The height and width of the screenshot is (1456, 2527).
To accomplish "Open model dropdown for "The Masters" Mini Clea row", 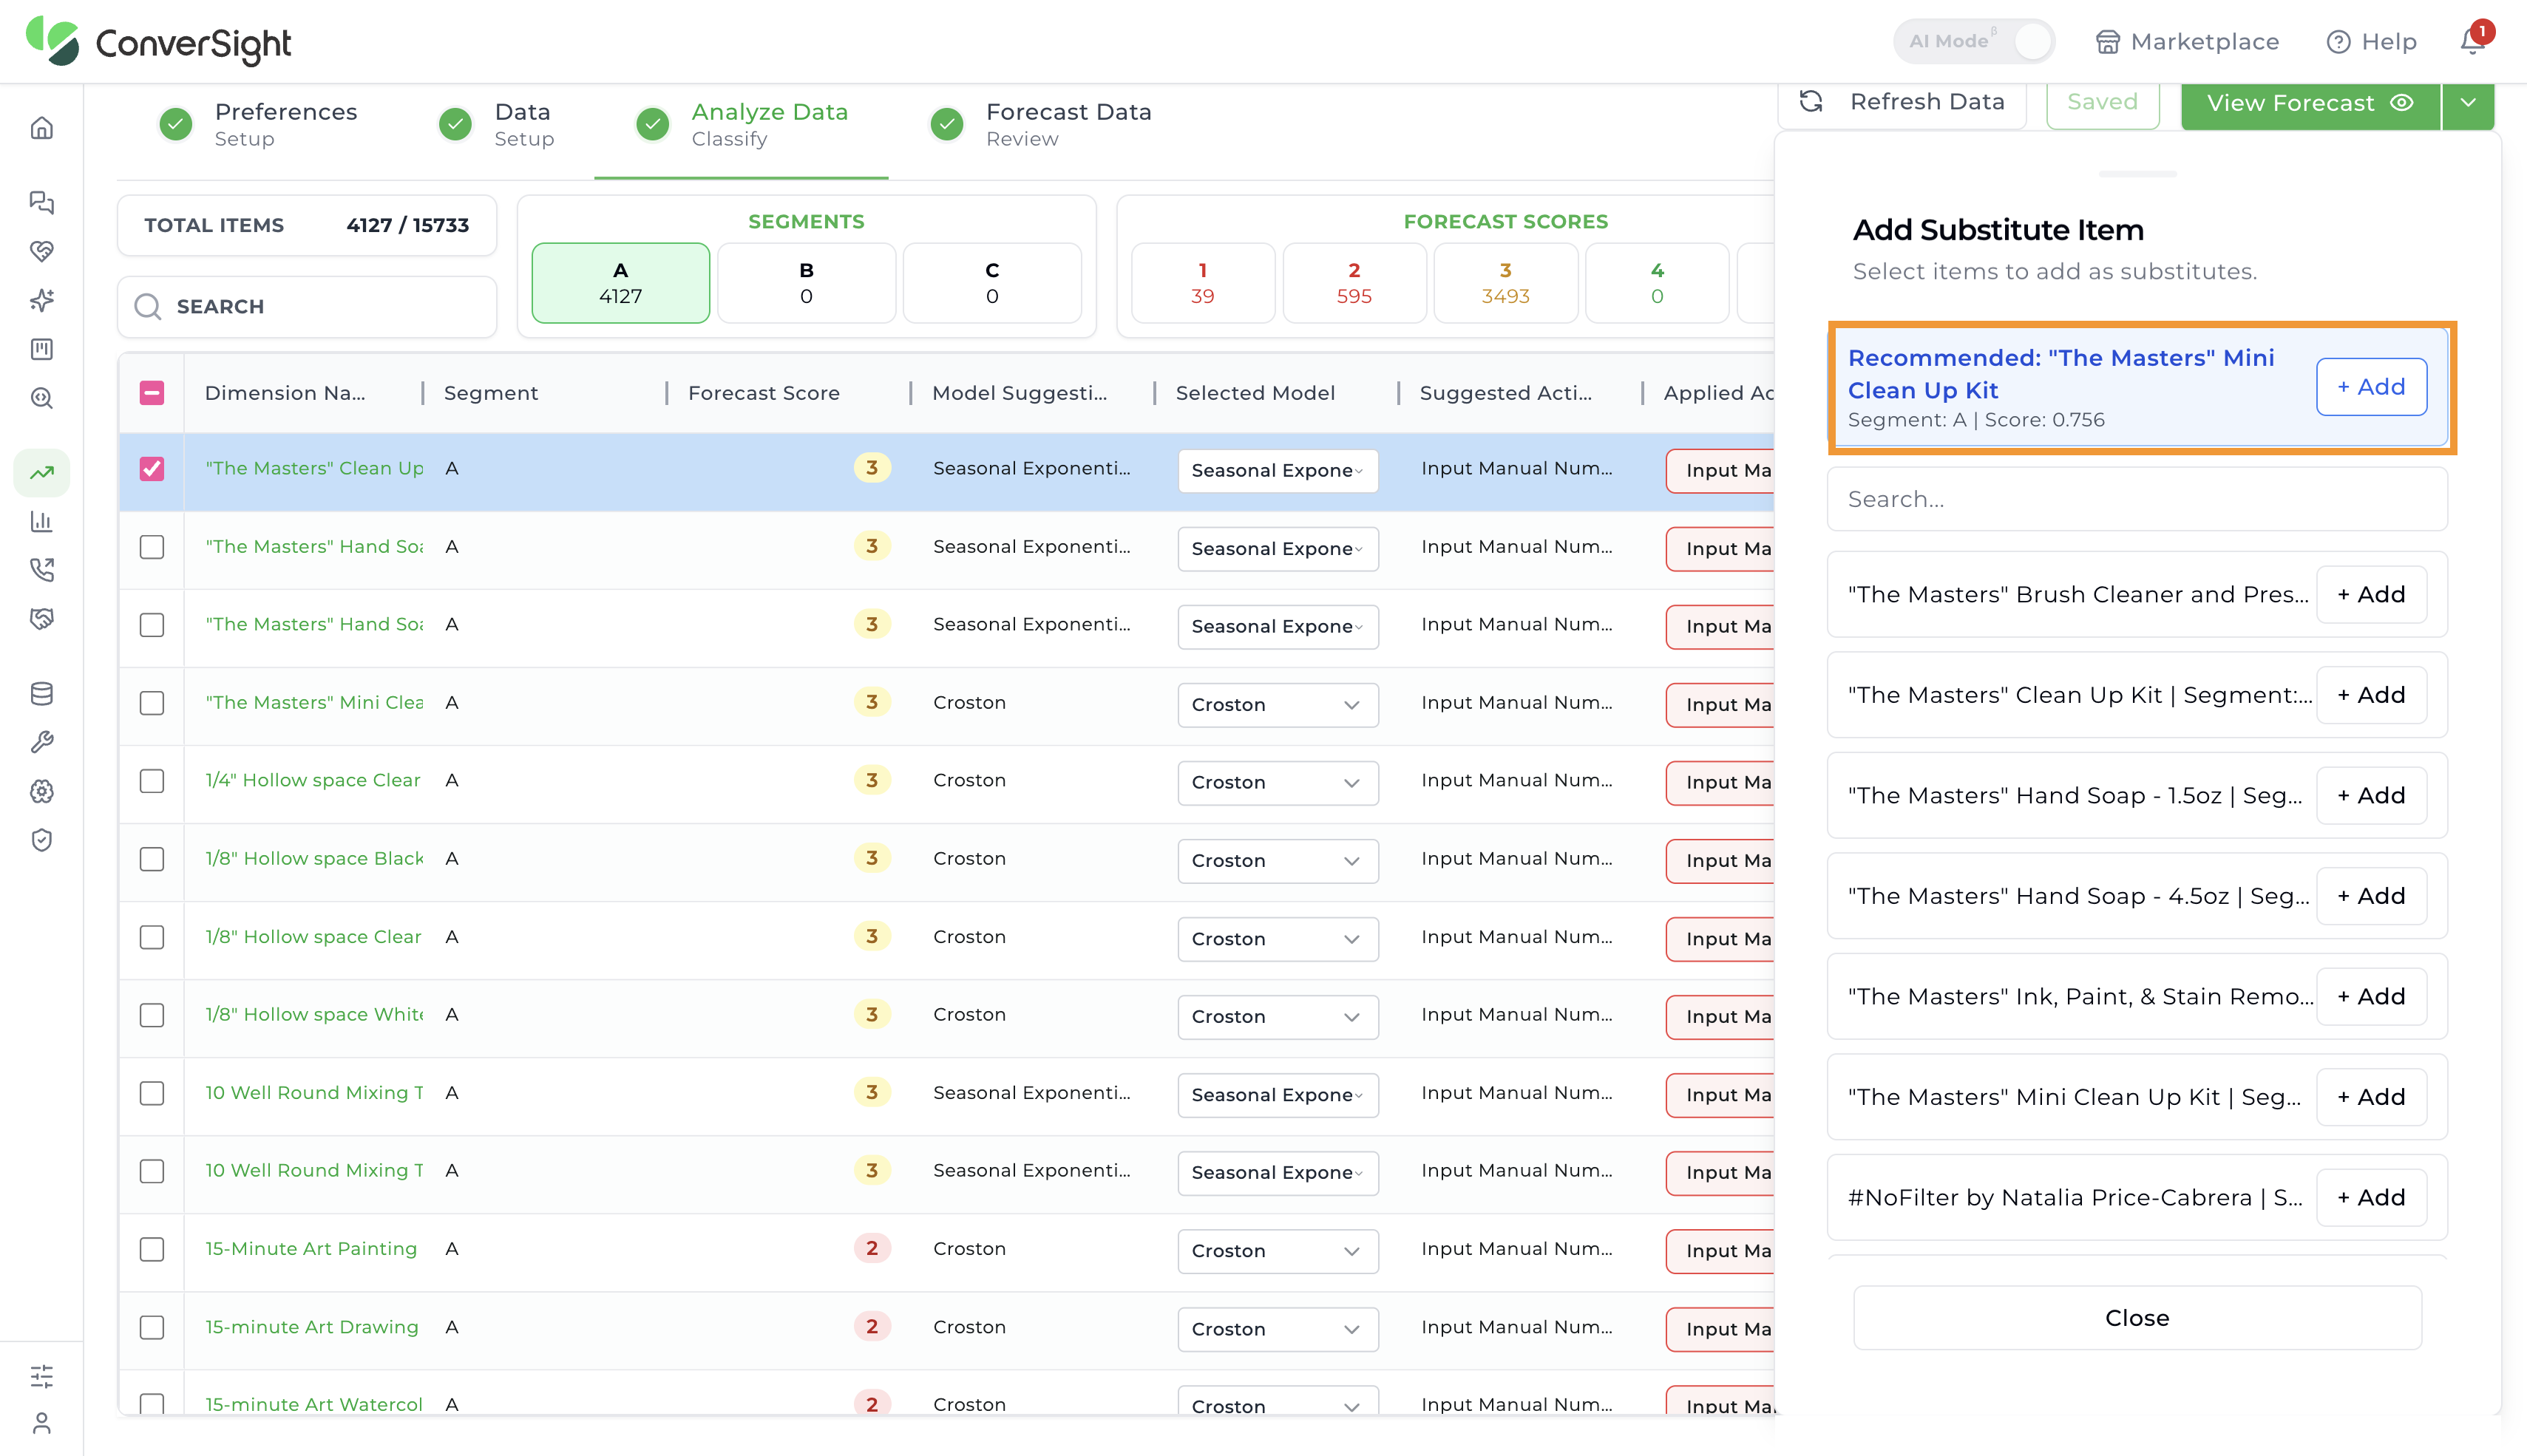I will 1277,705.
